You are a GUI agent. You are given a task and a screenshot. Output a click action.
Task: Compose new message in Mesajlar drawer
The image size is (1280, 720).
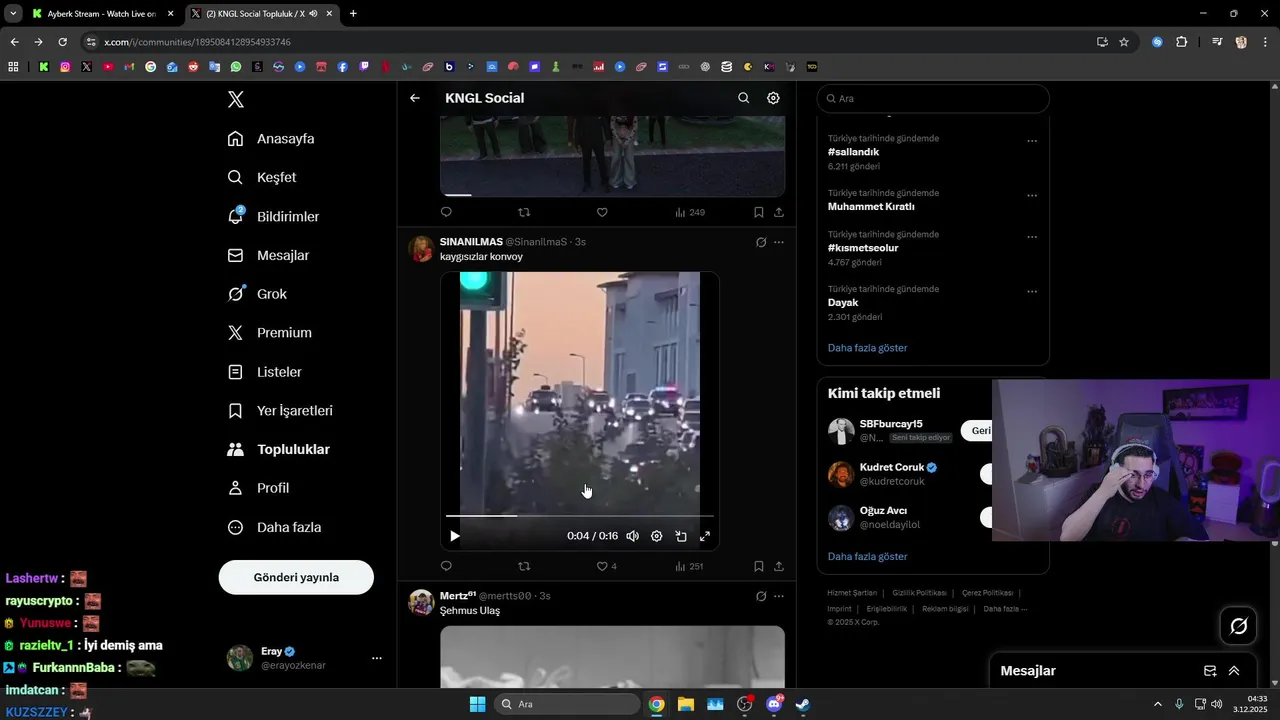pos(1210,671)
